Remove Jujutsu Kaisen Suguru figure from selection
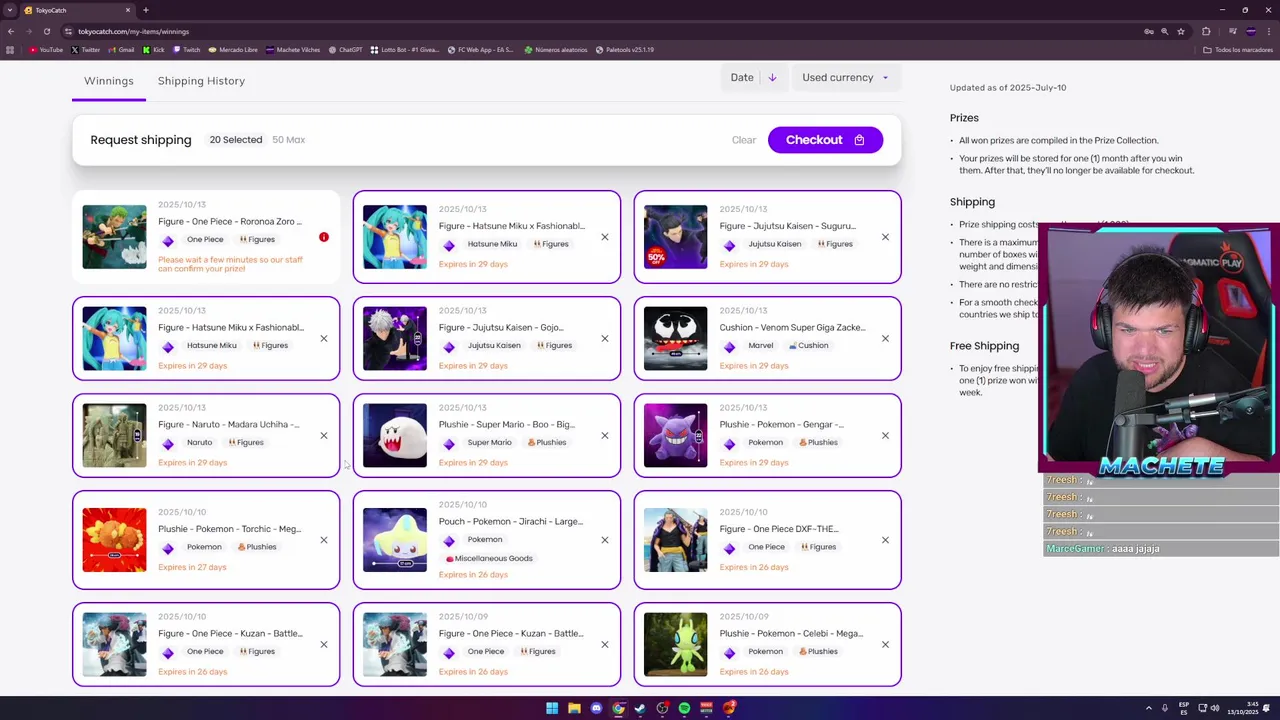Screen dimensions: 1280x720 click(885, 237)
